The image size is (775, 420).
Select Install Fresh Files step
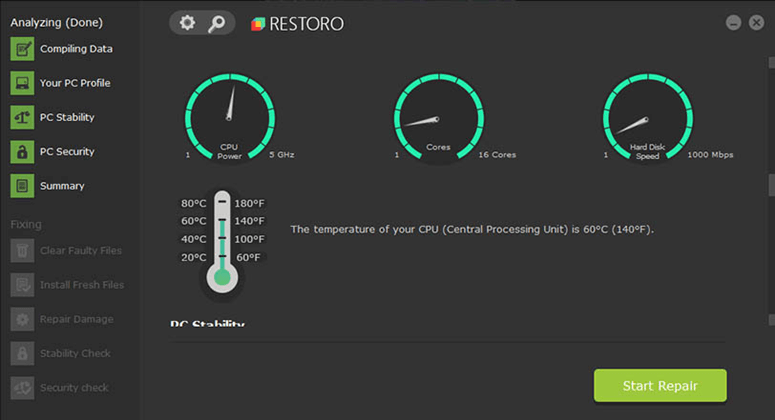(x=82, y=285)
